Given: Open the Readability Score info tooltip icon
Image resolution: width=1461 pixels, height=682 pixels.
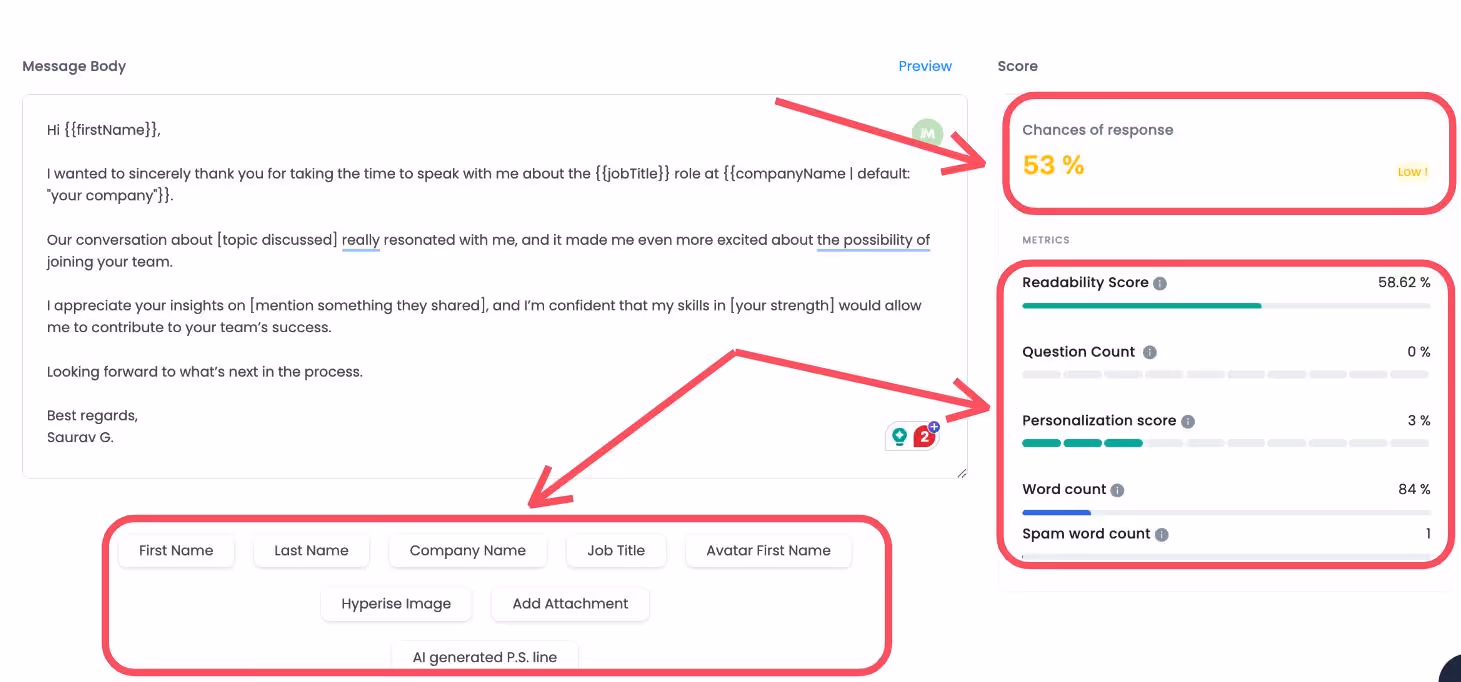Looking at the screenshot, I should coord(1159,282).
